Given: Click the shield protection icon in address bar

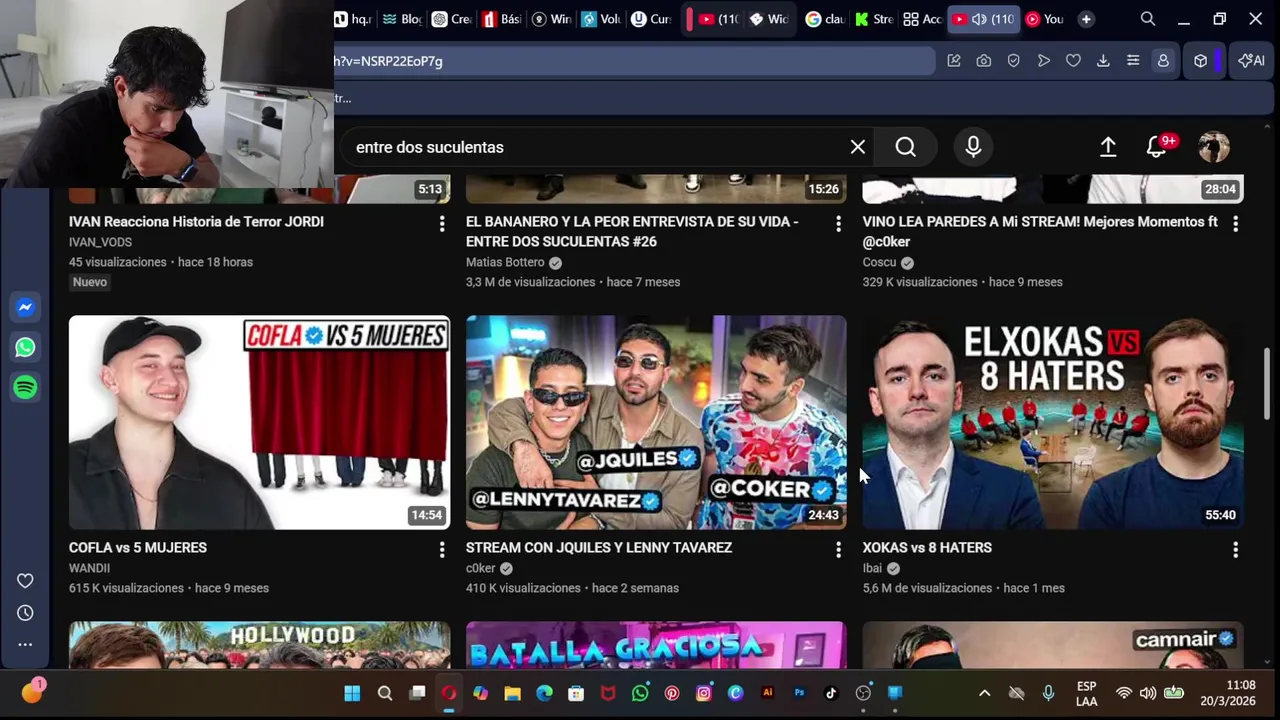Looking at the screenshot, I should click(x=1014, y=61).
